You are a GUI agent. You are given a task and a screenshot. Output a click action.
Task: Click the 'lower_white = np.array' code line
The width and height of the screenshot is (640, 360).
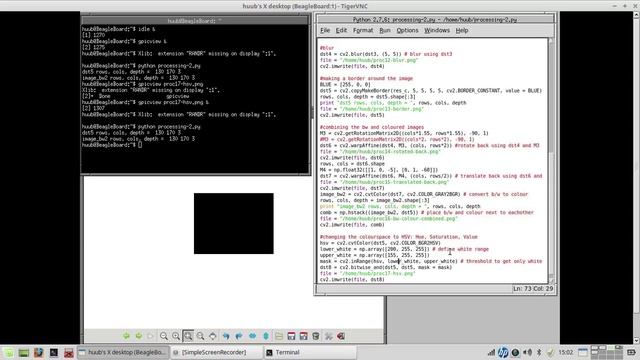(x=404, y=249)
